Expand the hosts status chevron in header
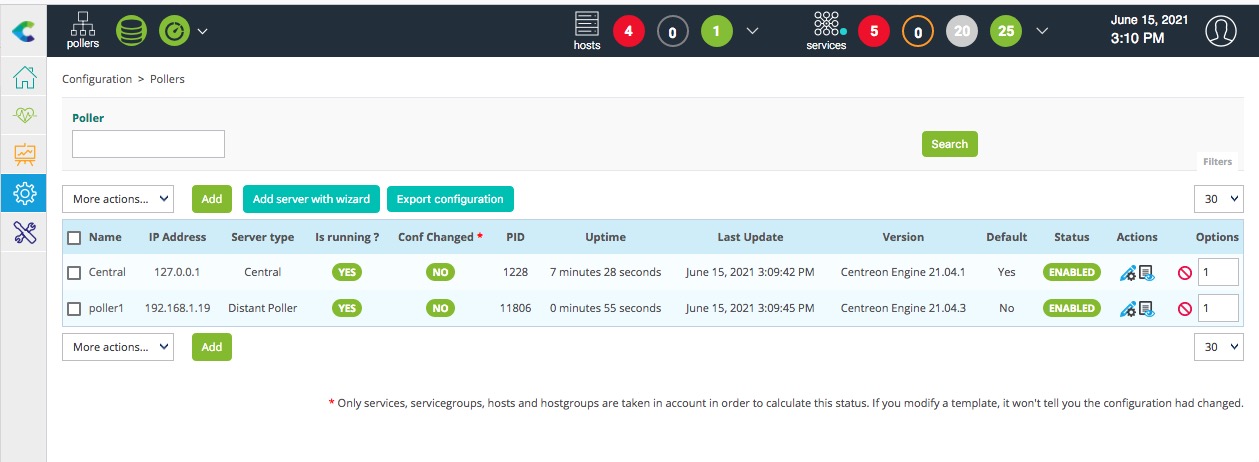This screenshot has height=462, width=1259. (x=753, y=31)
